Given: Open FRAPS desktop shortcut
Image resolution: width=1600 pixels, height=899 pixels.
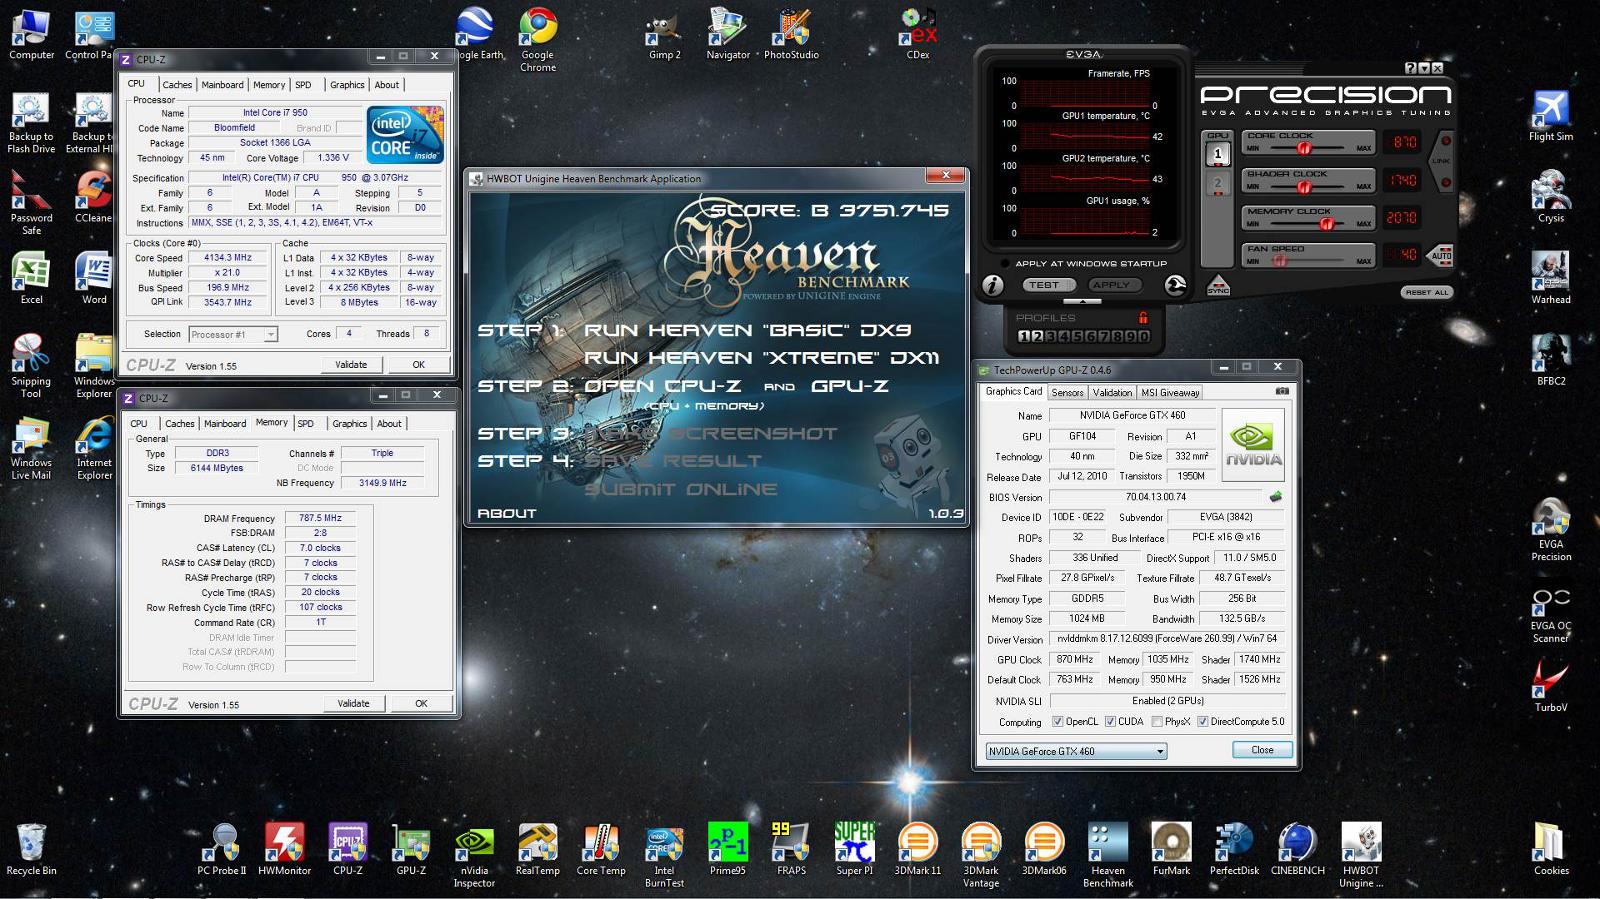Looking at the screenshot, I should click(791, 849).
